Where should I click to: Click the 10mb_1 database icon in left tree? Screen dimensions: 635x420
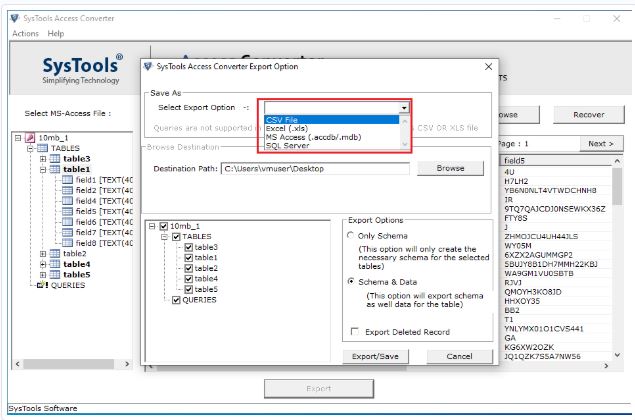[x=30, y=138]
